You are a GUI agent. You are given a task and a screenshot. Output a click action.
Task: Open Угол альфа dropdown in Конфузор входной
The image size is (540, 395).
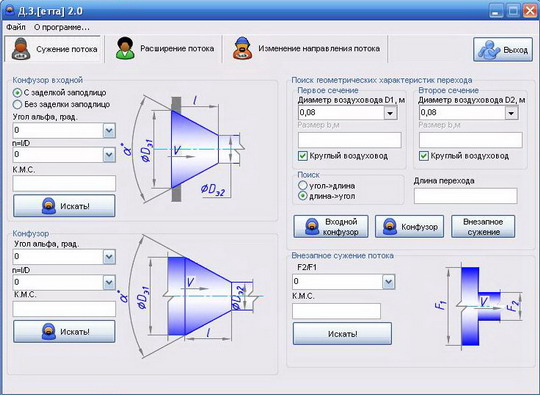pyautogui.click(x=109, y=131)
